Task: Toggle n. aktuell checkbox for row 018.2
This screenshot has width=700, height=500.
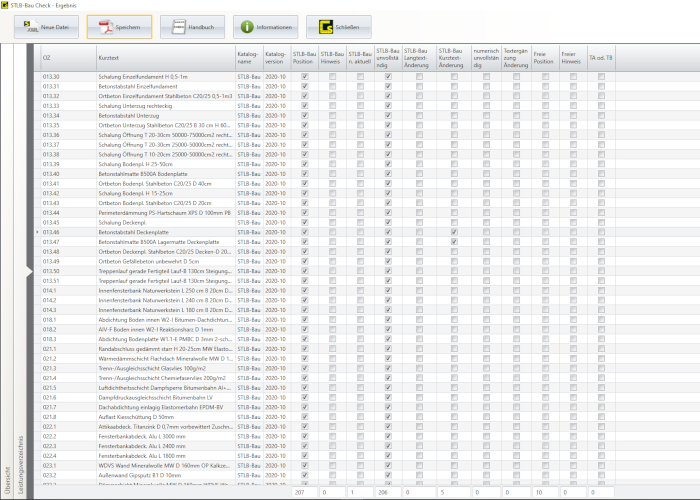Action: coord(360,329)
